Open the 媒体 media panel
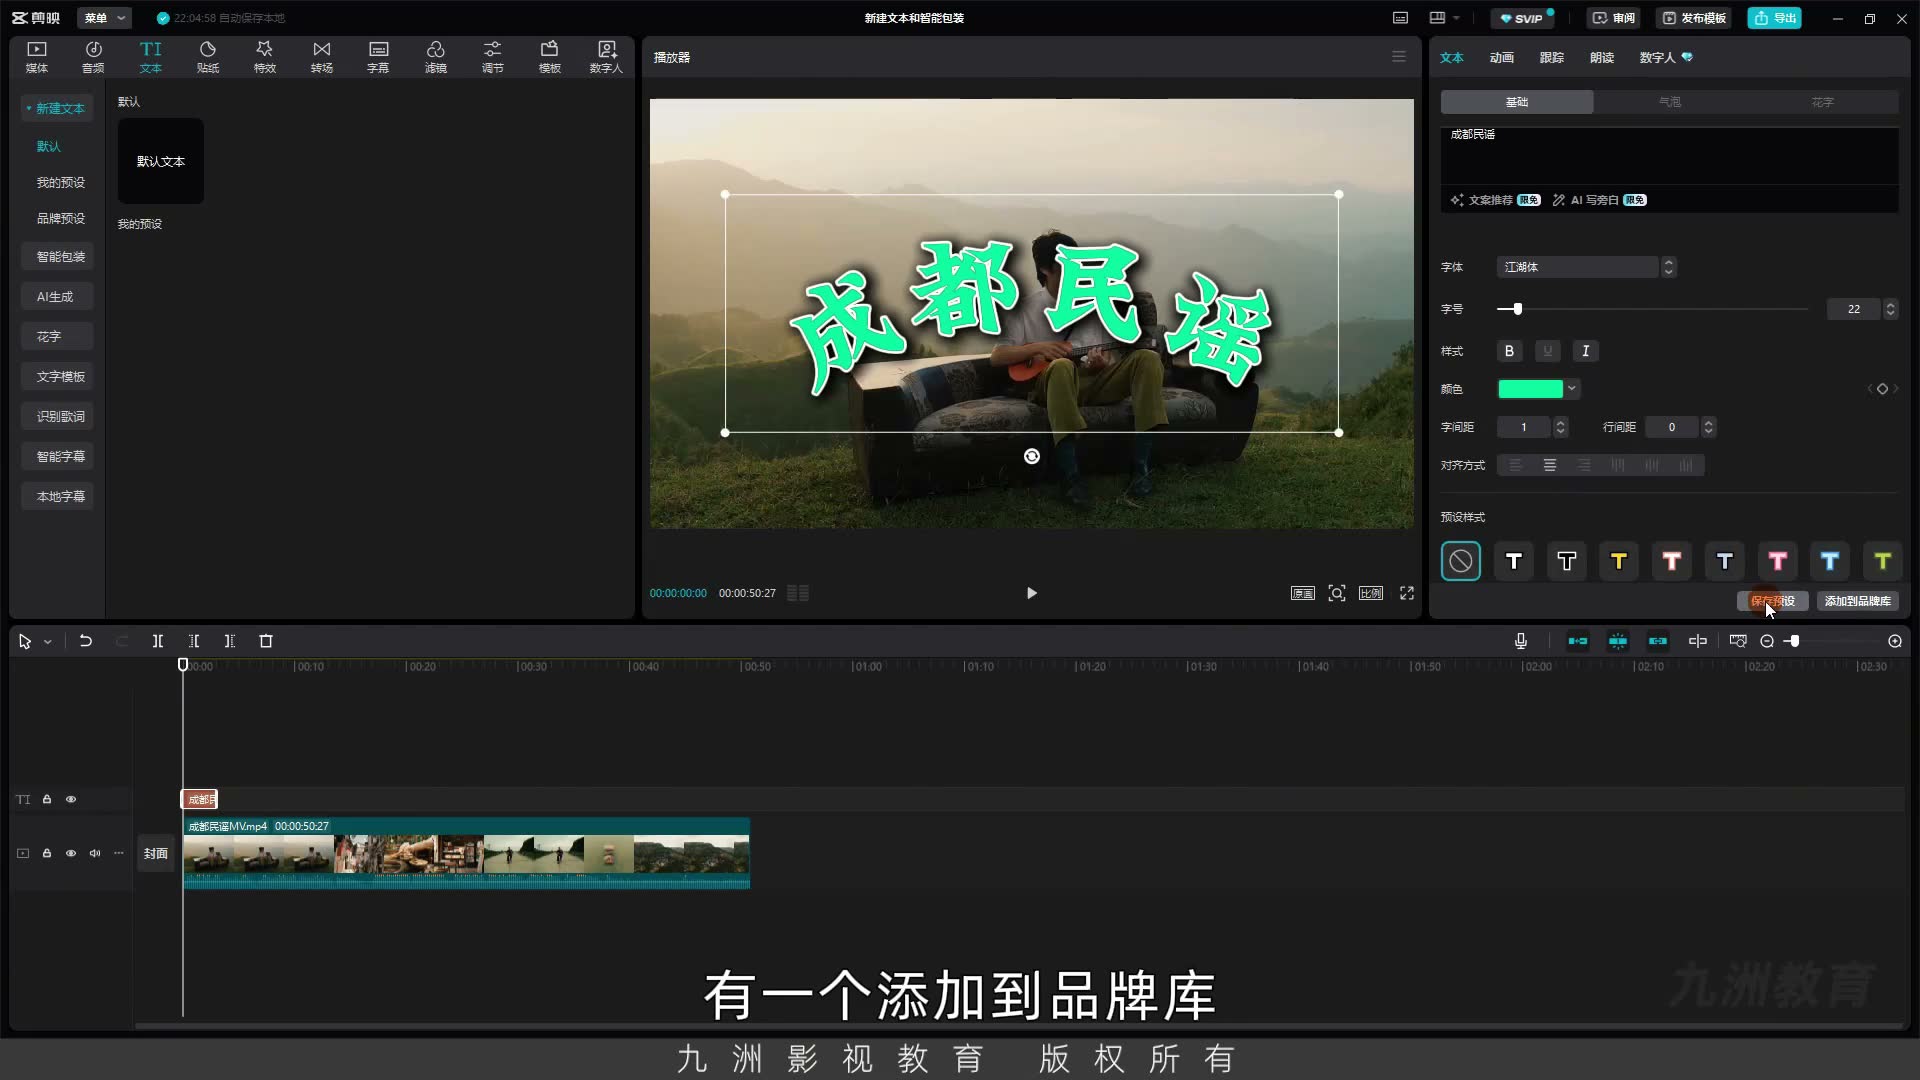 (x=37, y=57)
